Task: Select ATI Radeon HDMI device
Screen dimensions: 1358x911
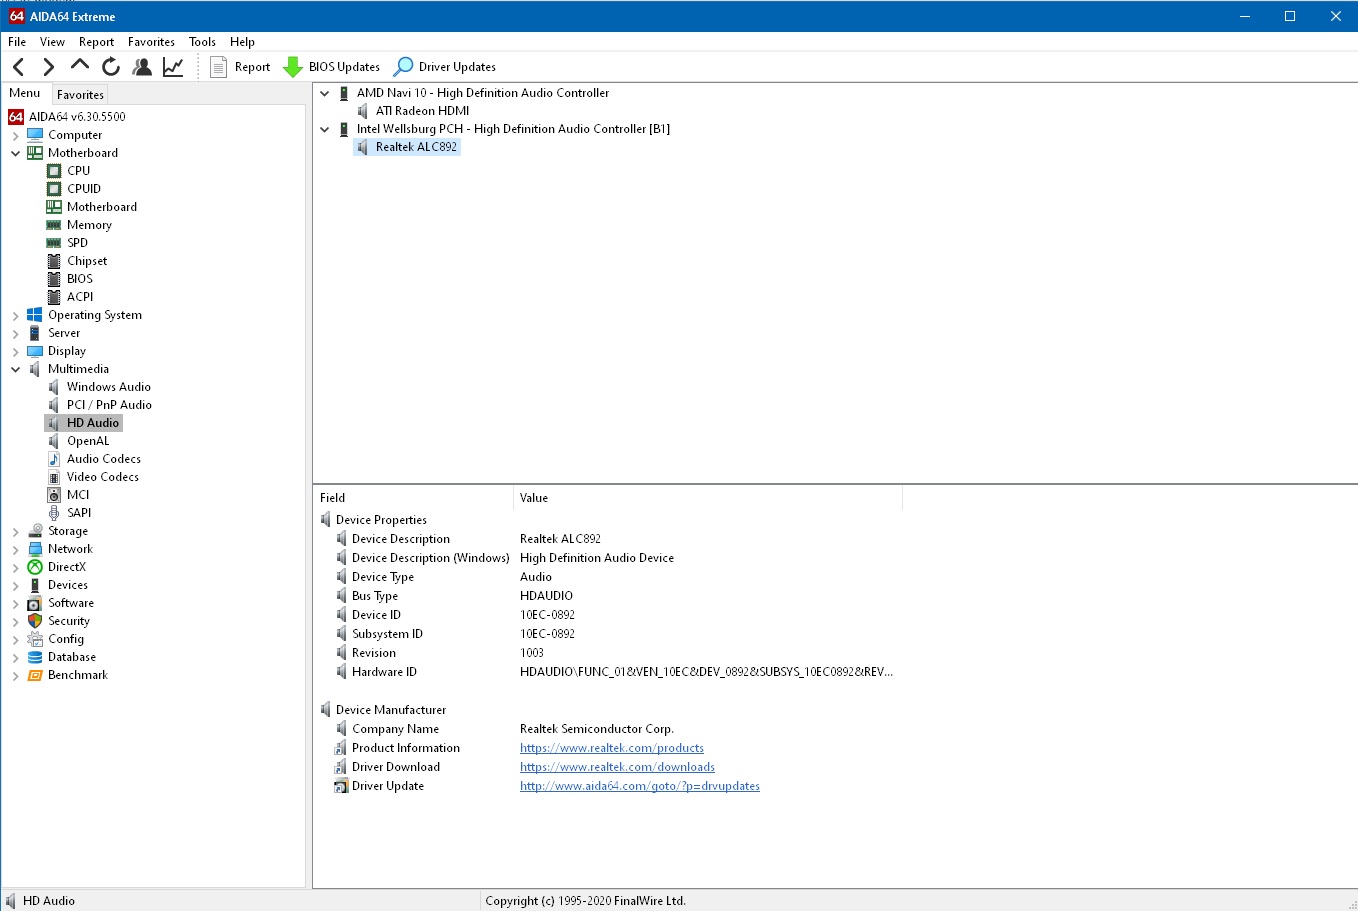Action: (x=422, y=111)
